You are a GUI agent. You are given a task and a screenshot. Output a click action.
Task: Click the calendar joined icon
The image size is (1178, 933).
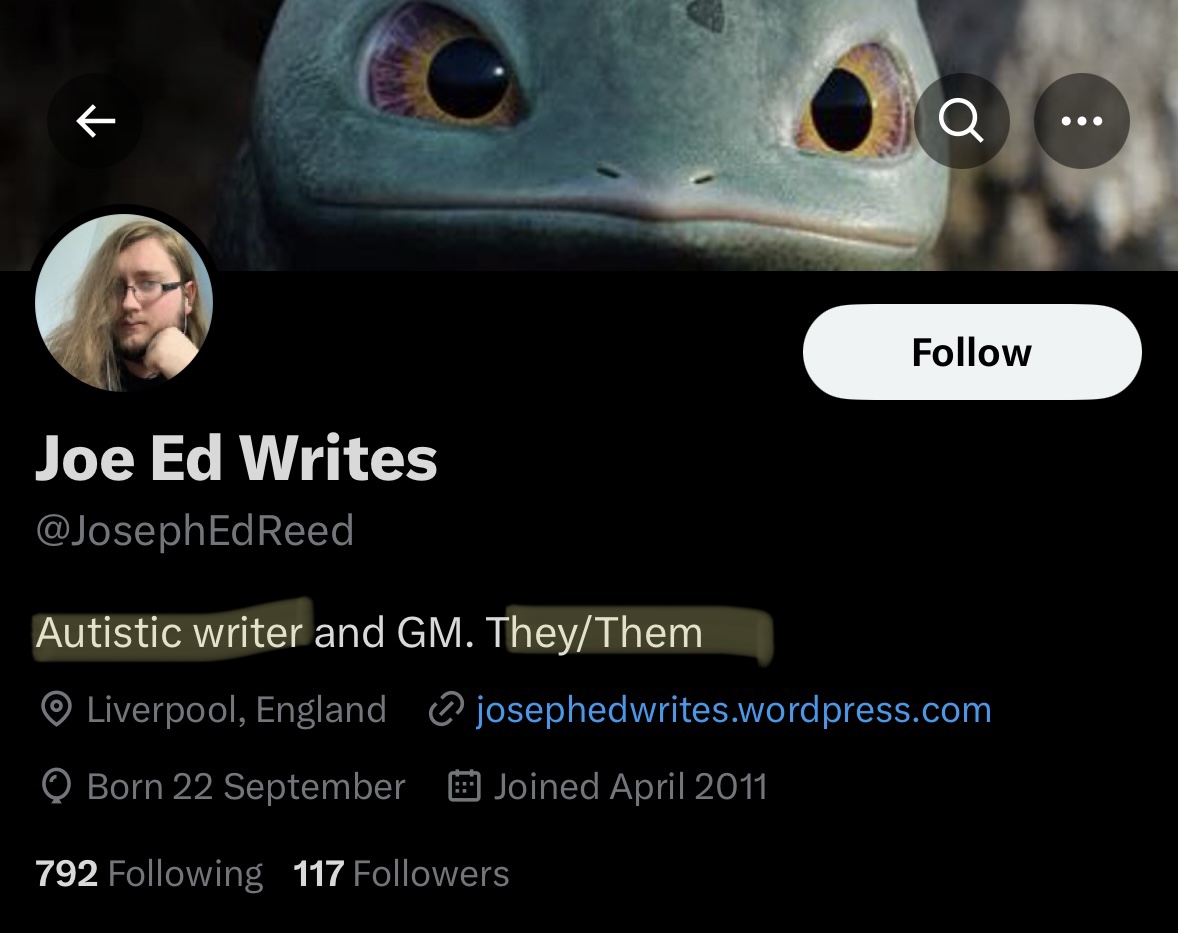click(x=464, y=786)
